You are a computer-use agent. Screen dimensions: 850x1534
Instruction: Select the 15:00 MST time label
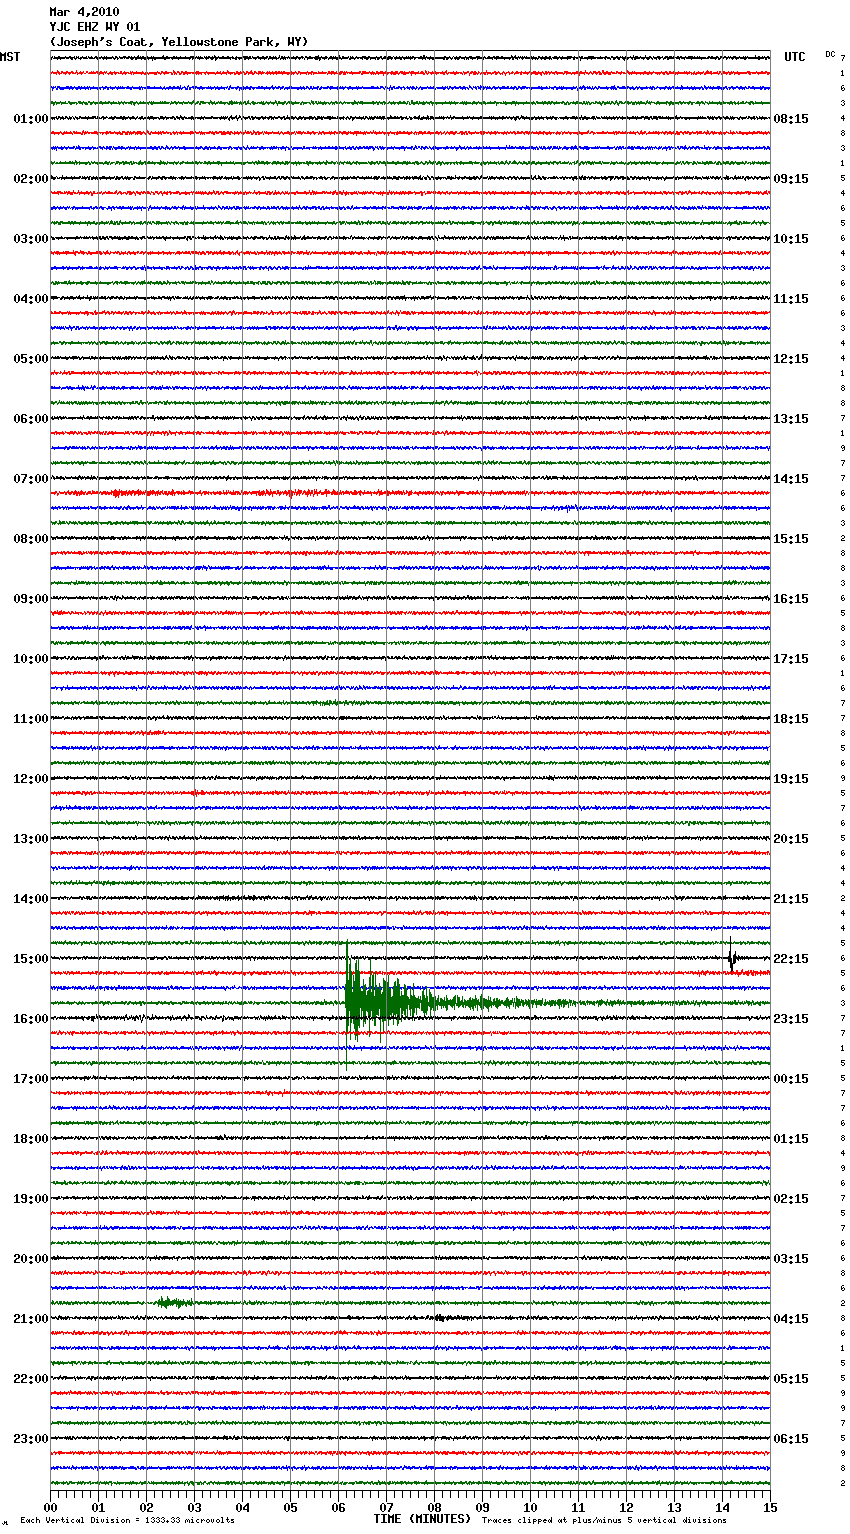tap(31, 959)
